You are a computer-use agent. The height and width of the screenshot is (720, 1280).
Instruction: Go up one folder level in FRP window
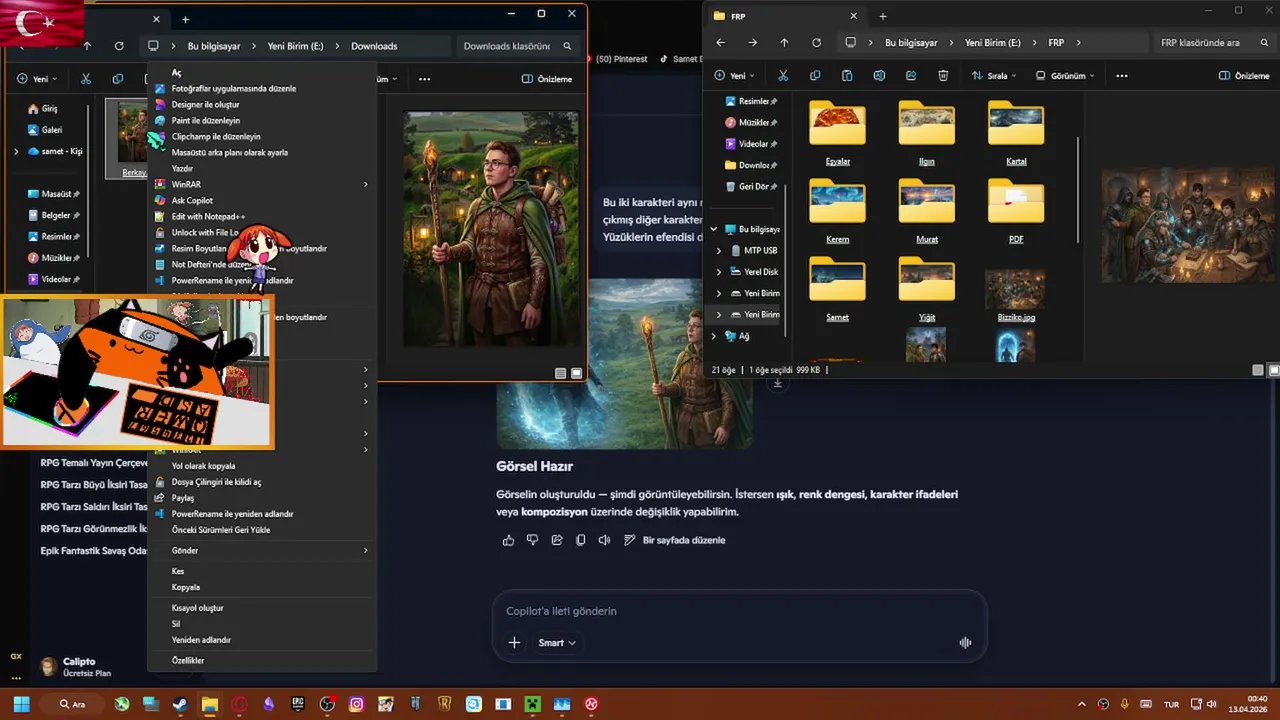point(784,43)
